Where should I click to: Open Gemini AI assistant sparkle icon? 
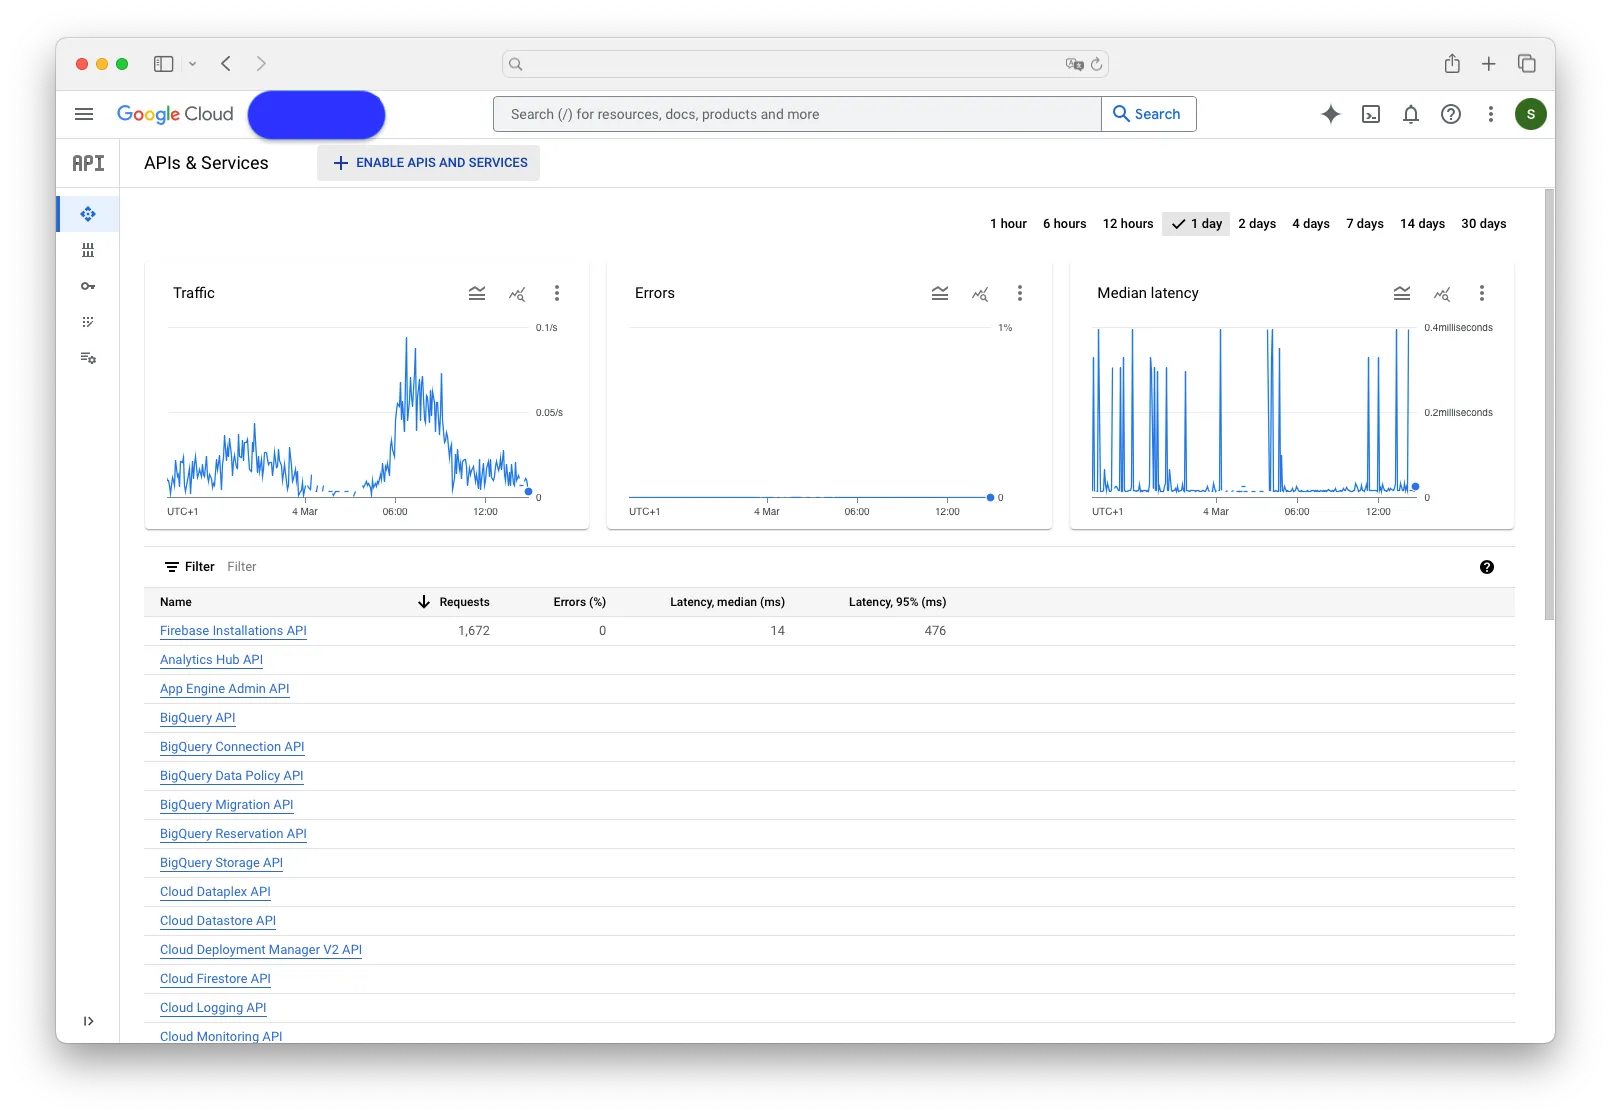1331,114
